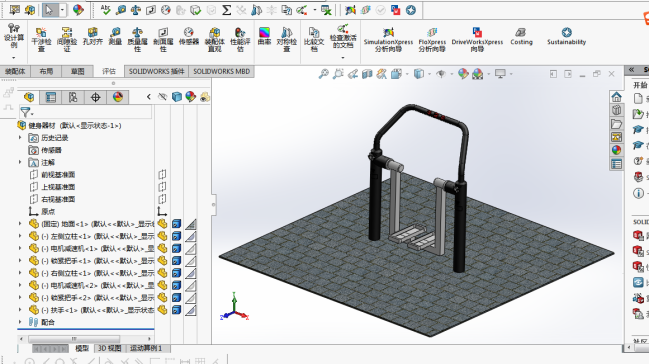Show 曲率 curvature display
Image resolution: width=649 pixels, height=364 pixels.
click(x=264, y=36)
